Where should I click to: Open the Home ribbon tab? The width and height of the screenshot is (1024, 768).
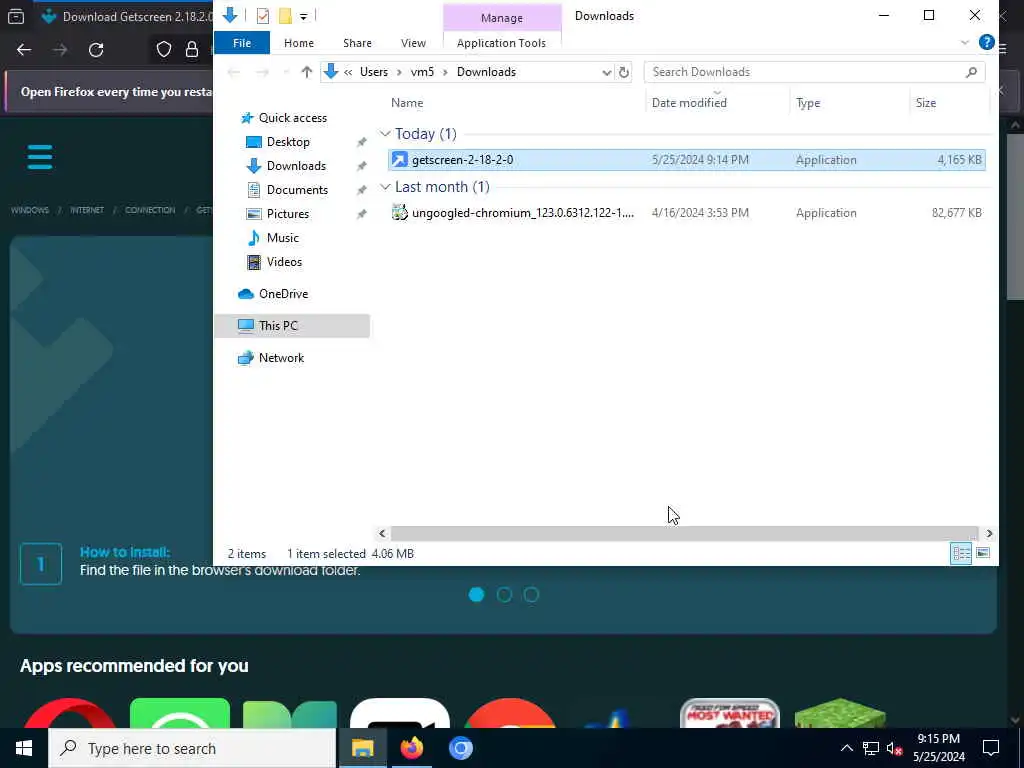point(298,43)
